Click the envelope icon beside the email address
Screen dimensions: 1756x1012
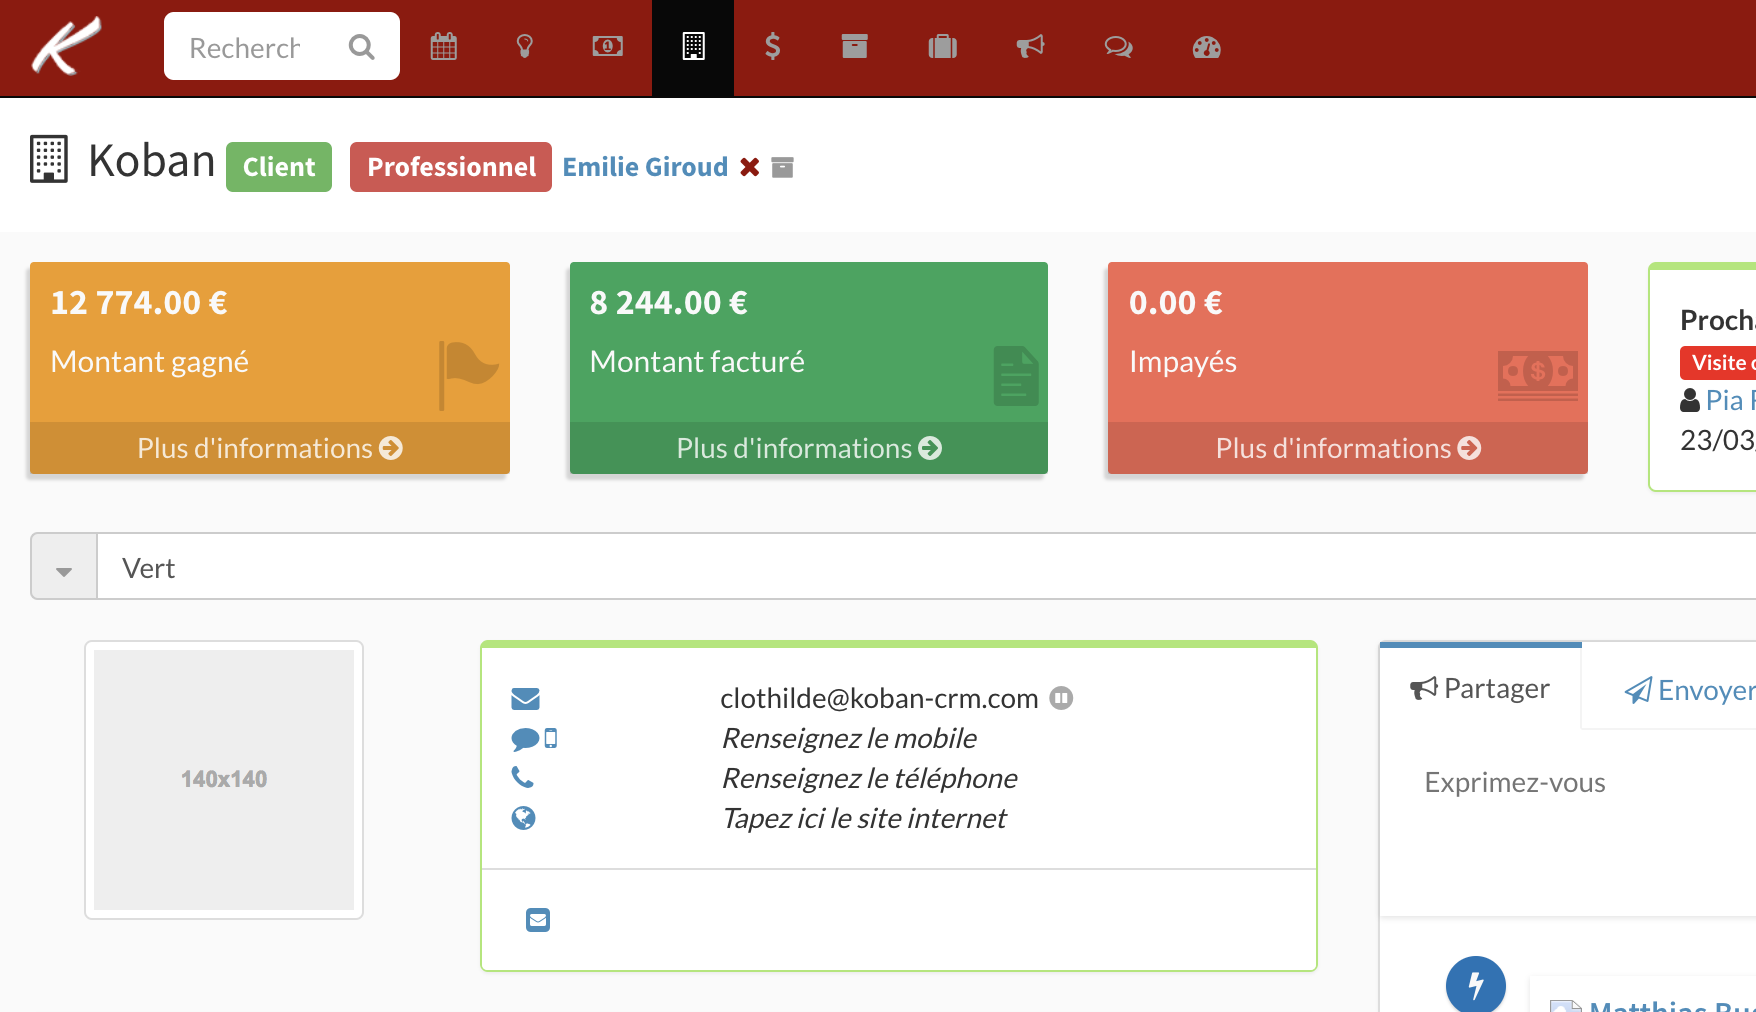(525, 699)
